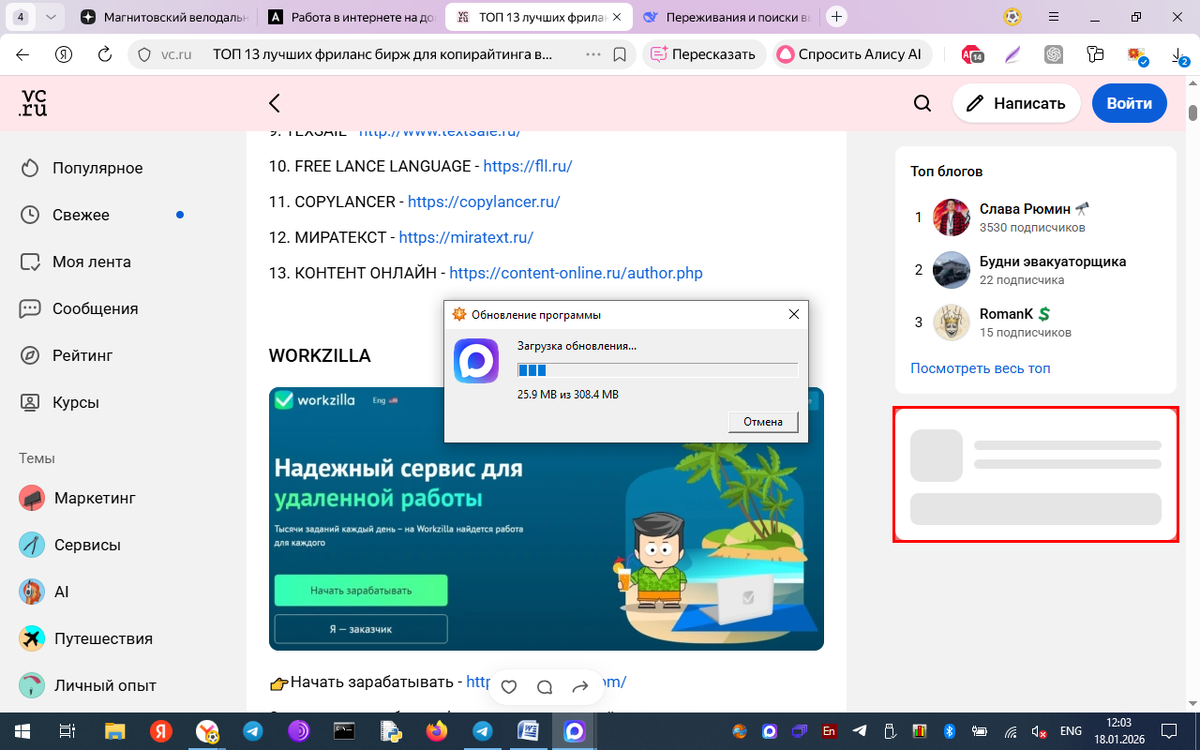Click Я — заказчик on Workzilla banner
The height and width of the screenshot is (750, 1200).
pyautogui.click(x=361, y=629)
